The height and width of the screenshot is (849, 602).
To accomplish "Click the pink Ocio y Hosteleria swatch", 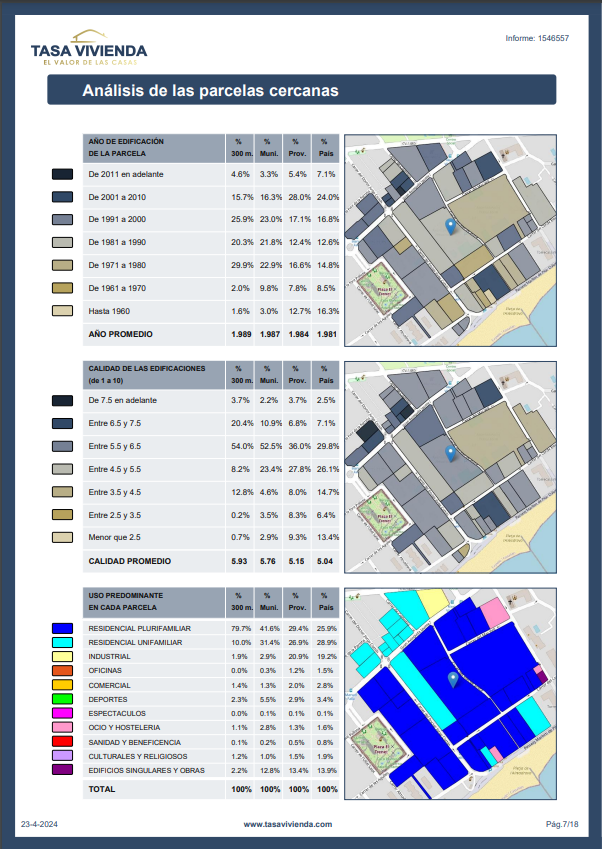I will (x=62, y=728).
